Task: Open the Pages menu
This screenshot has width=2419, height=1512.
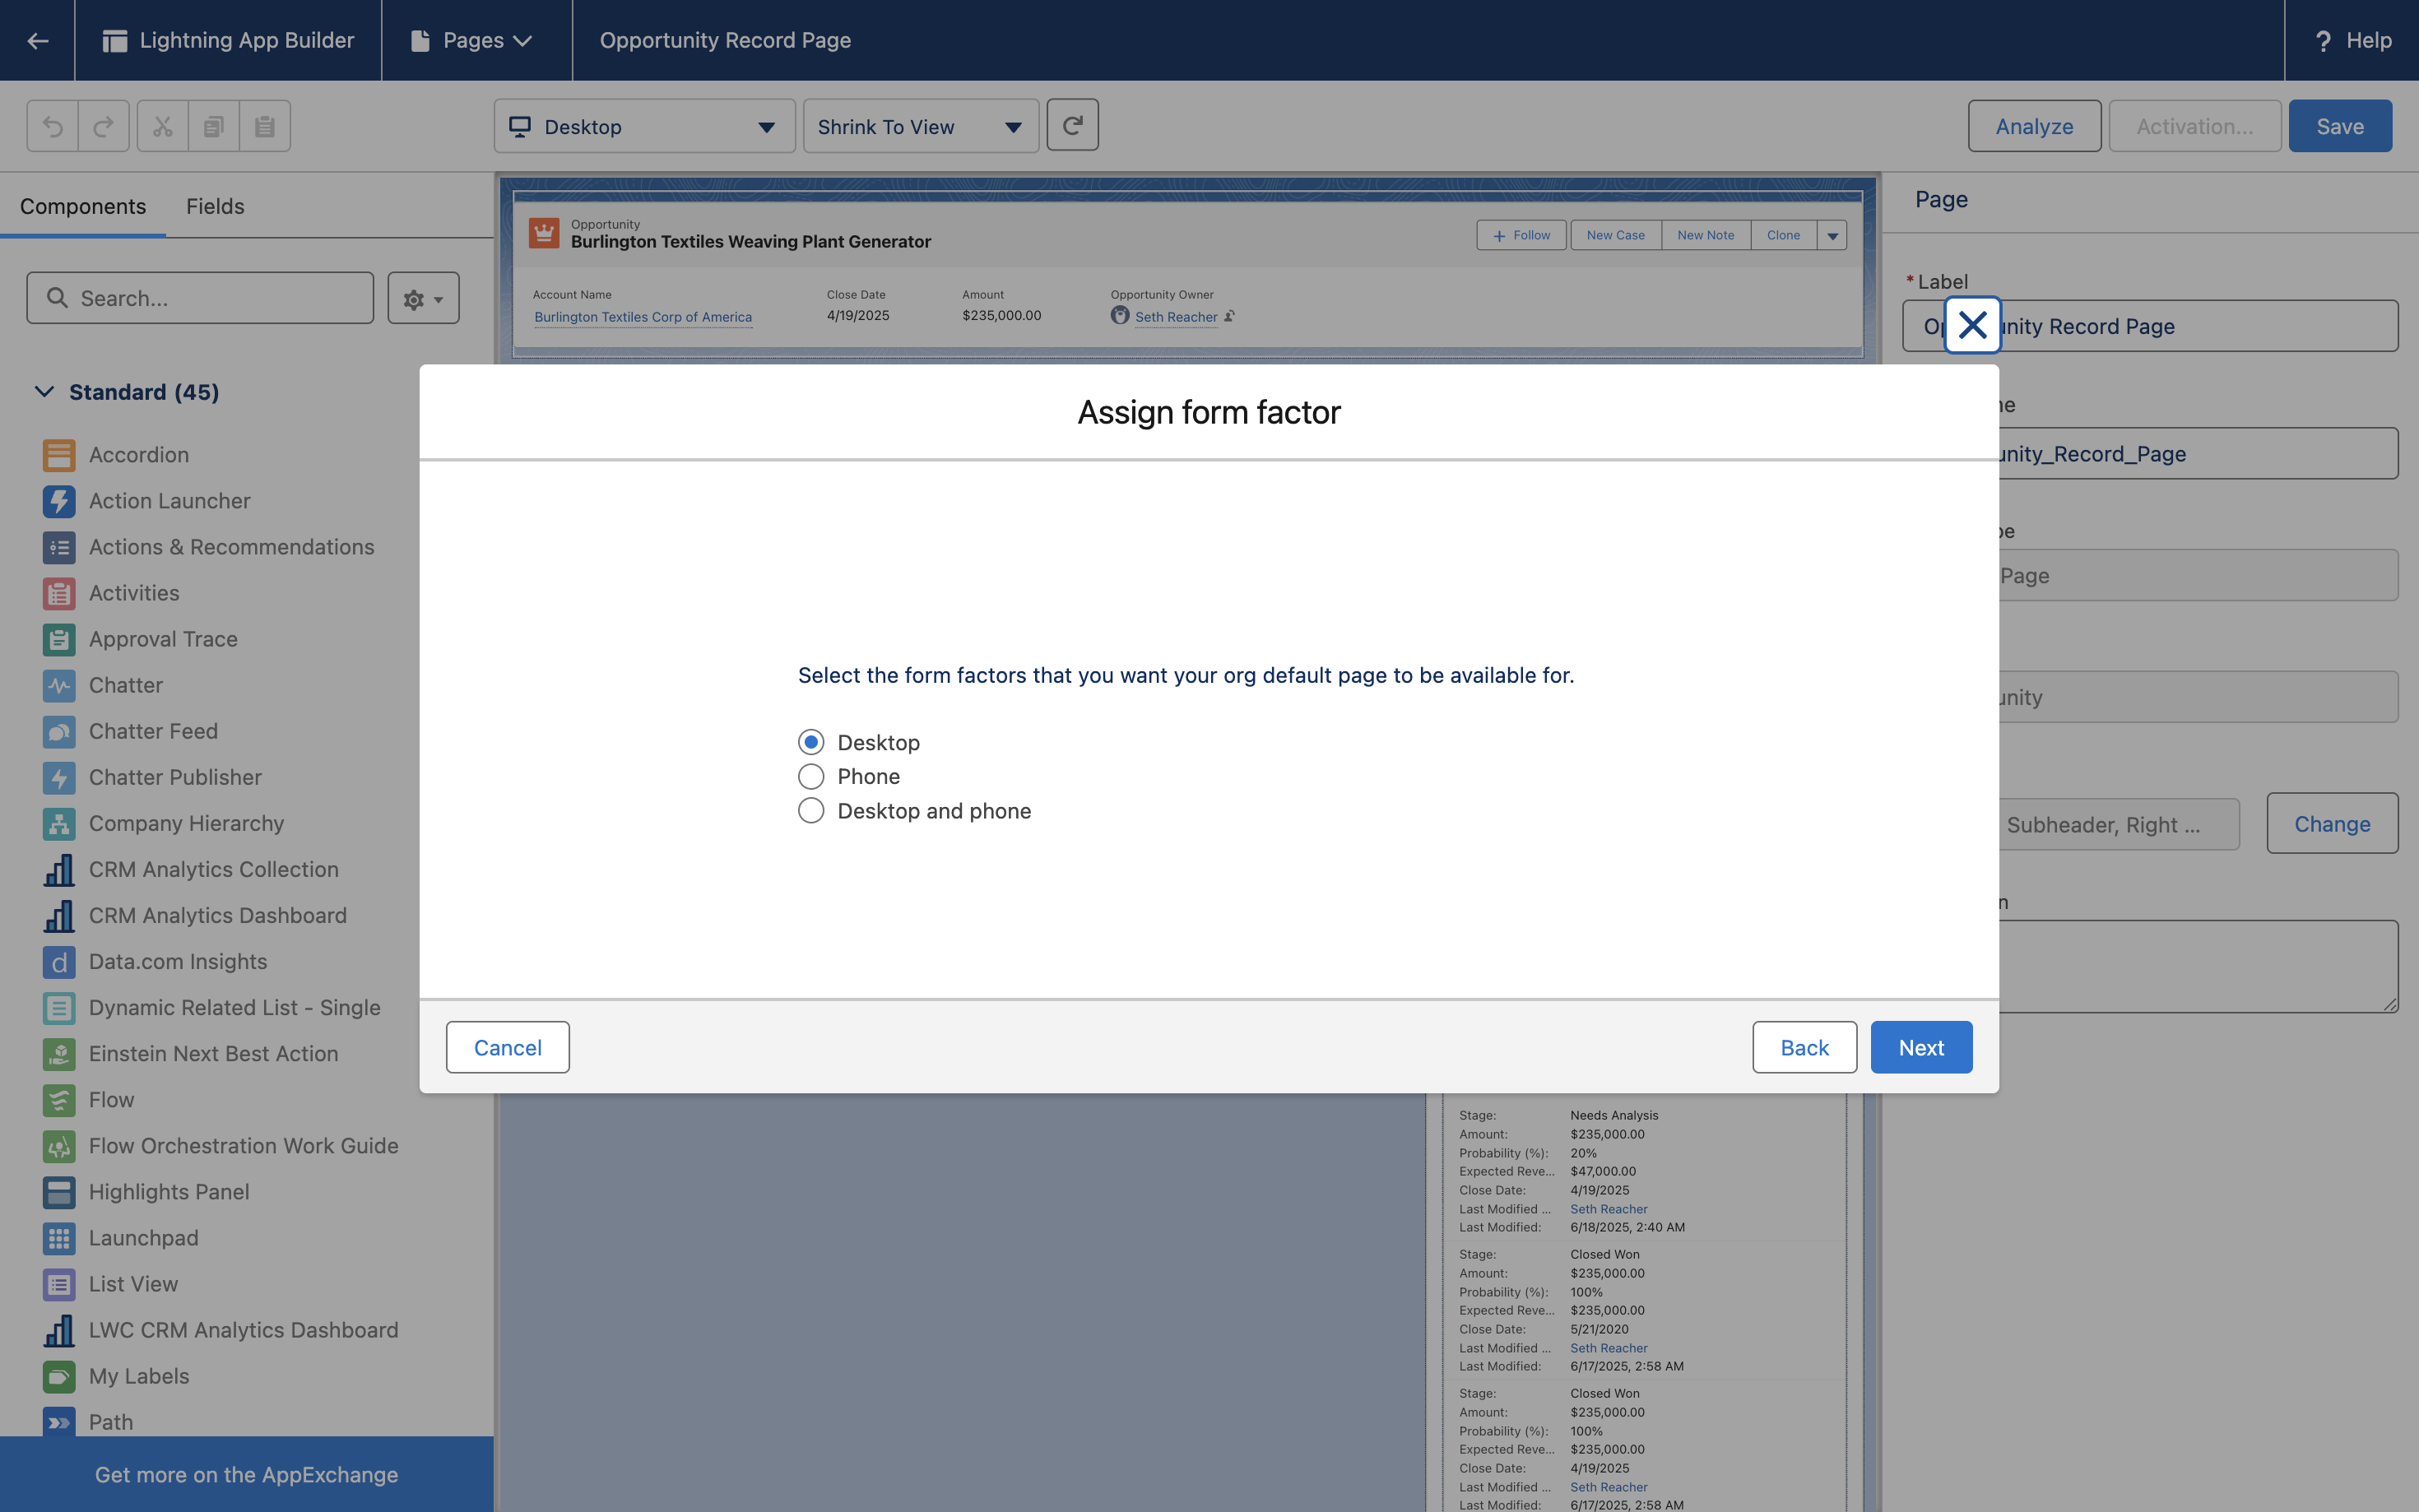Action: click(473, 40)
